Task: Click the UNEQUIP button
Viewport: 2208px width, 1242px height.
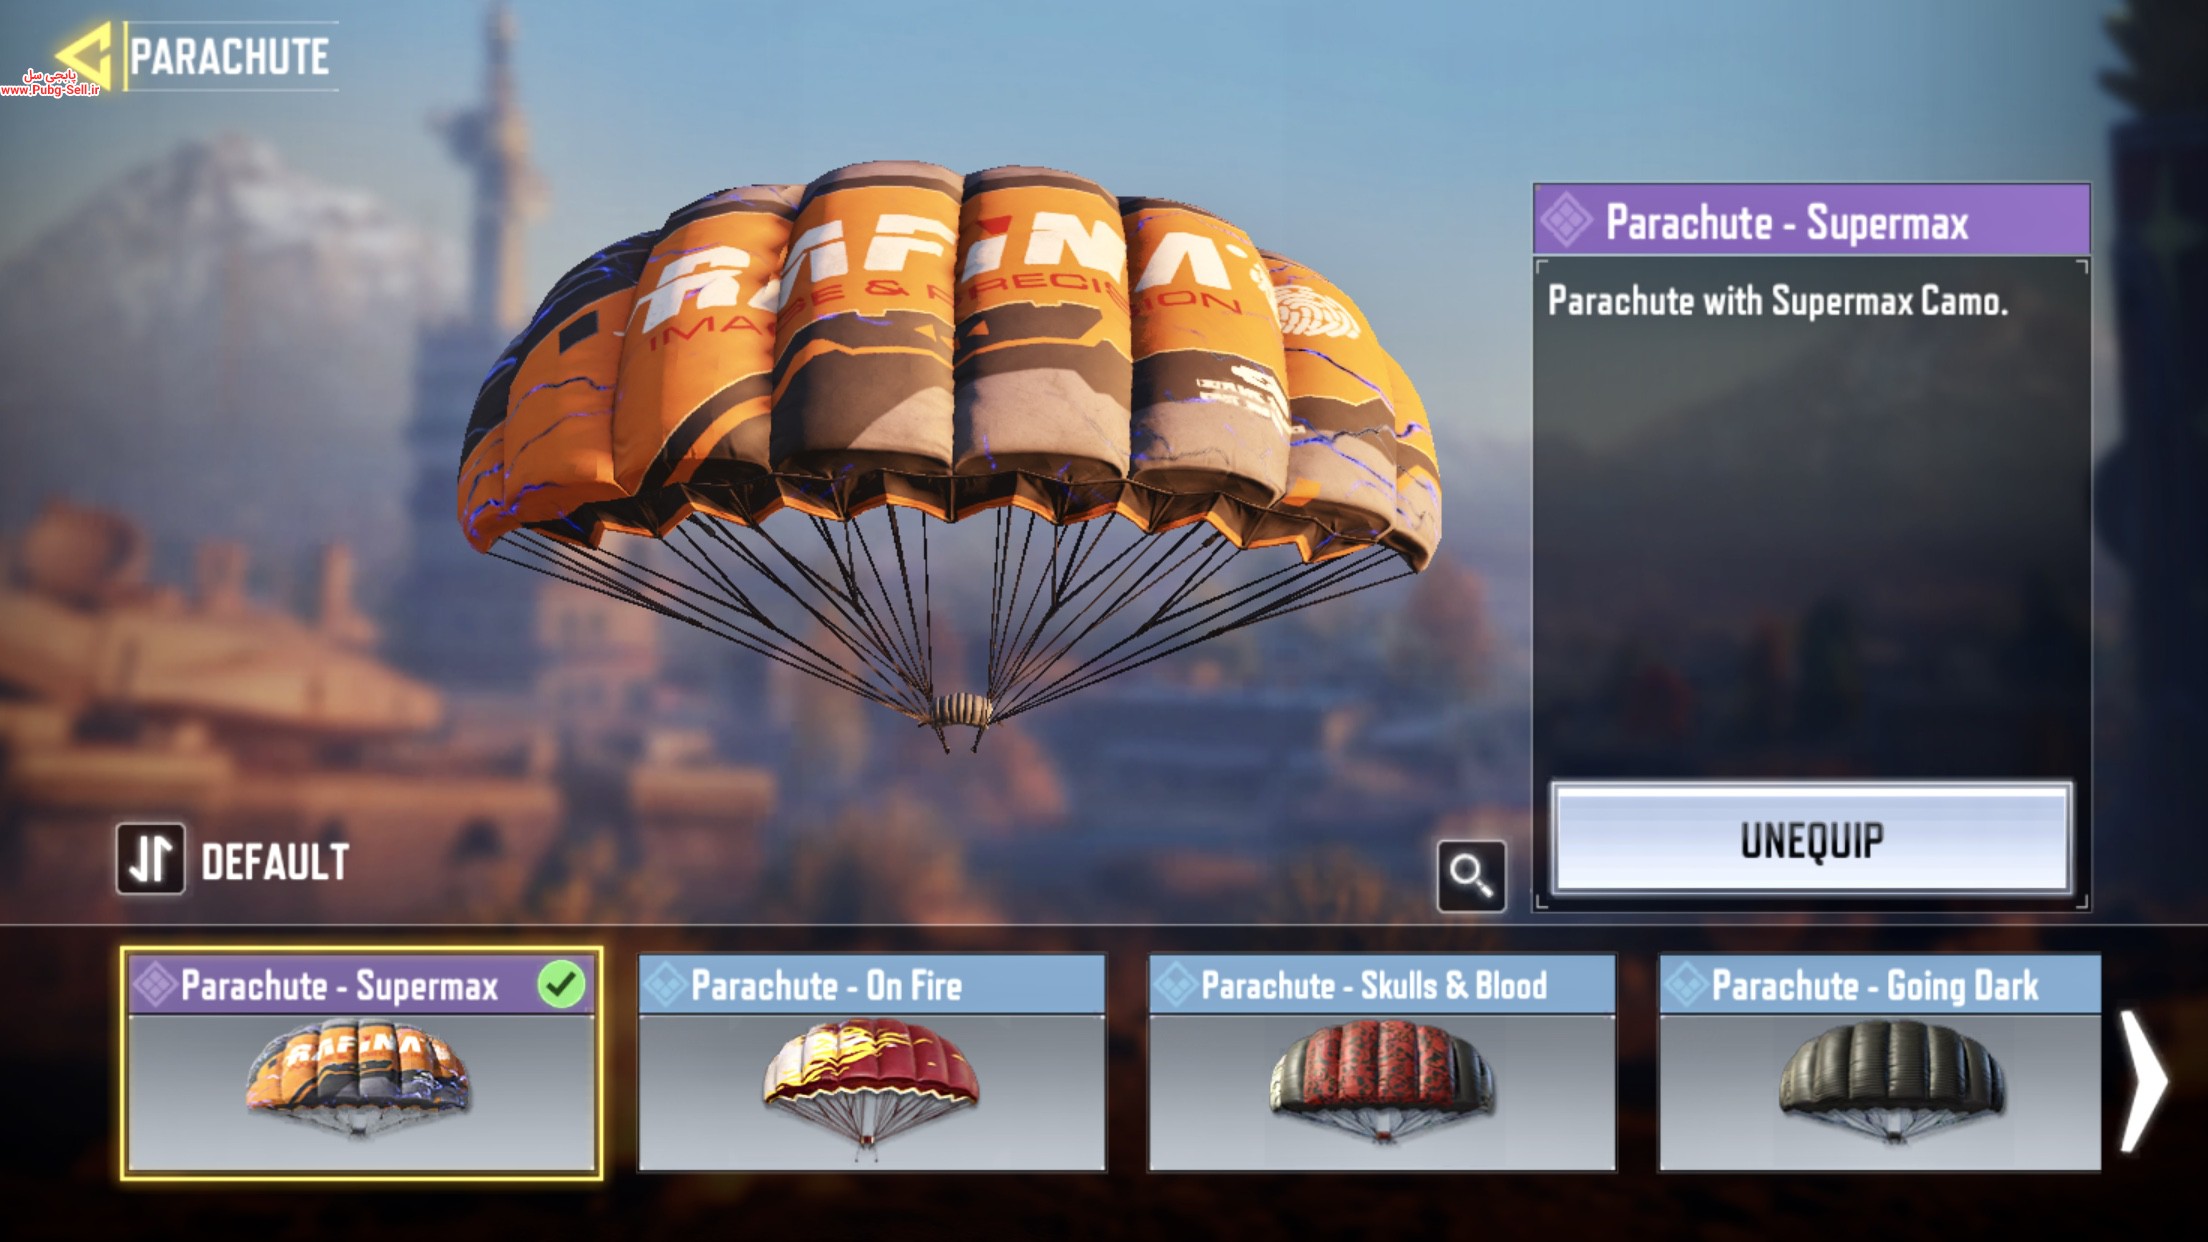Action: [x=1811, y=839]
